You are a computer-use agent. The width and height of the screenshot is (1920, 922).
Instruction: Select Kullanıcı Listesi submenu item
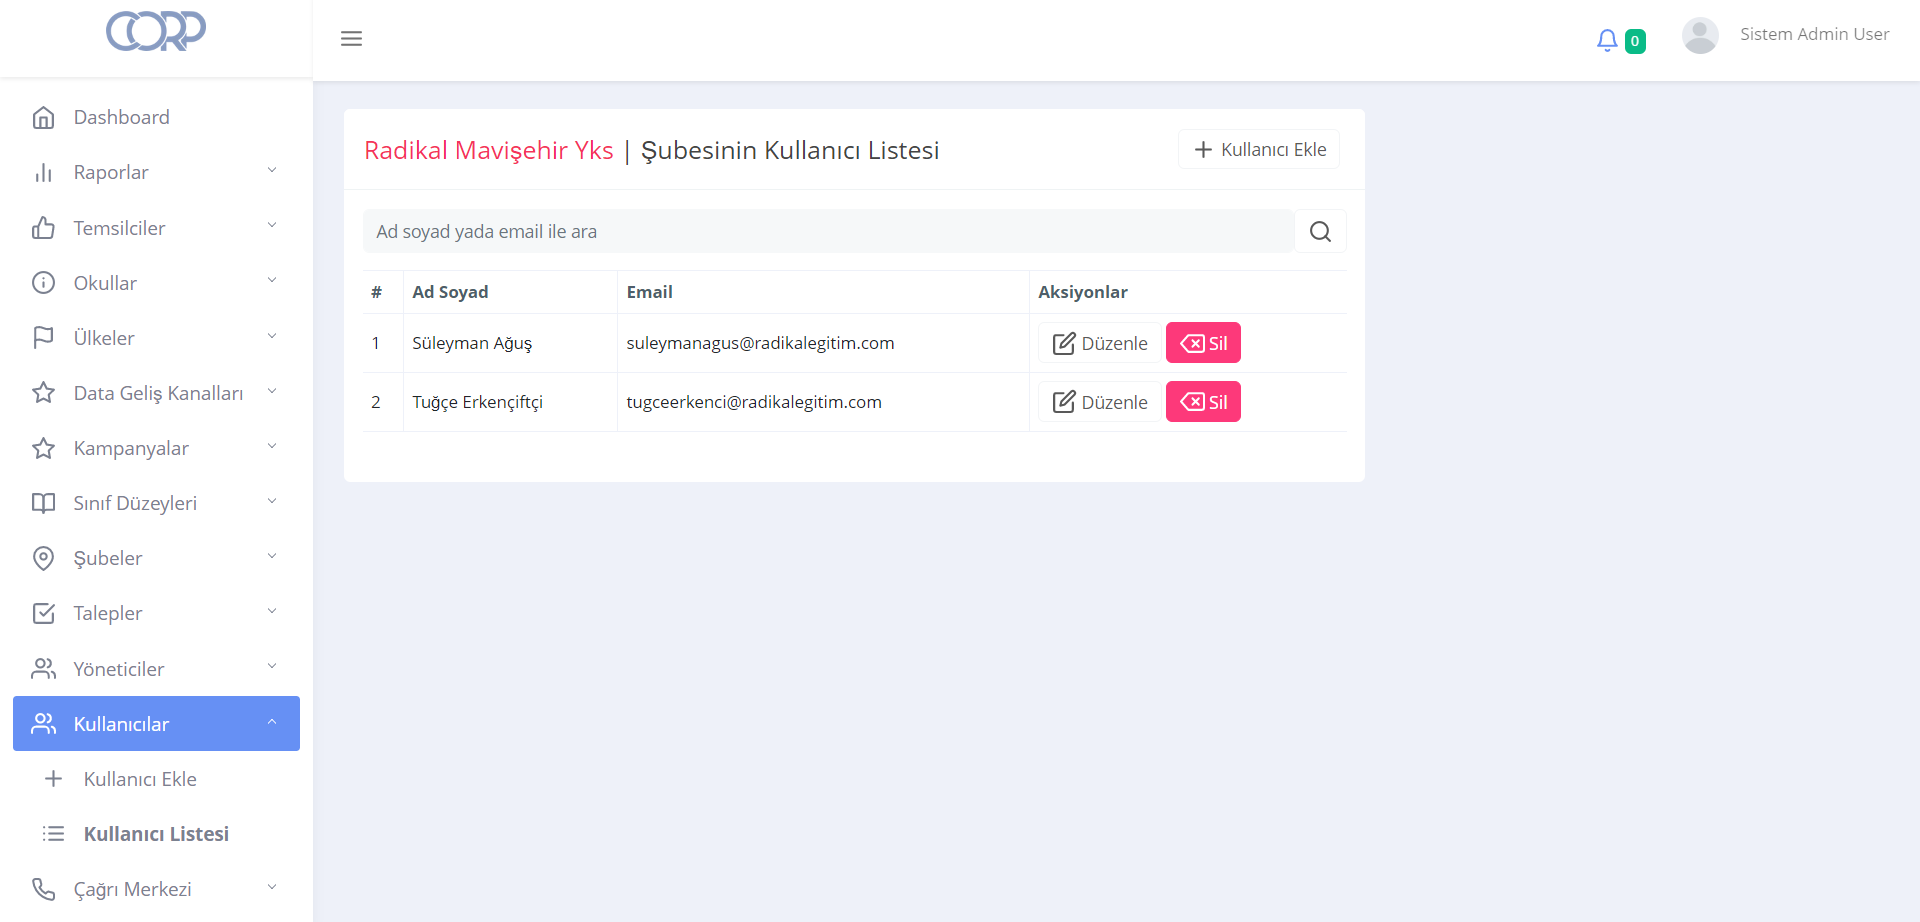[x=156, y=834]
